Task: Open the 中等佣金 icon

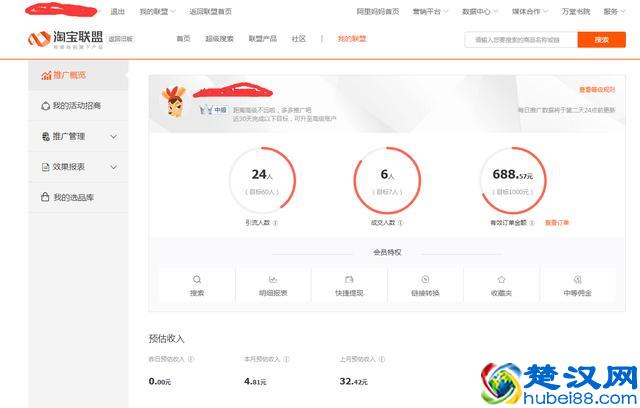Action: 577,279
